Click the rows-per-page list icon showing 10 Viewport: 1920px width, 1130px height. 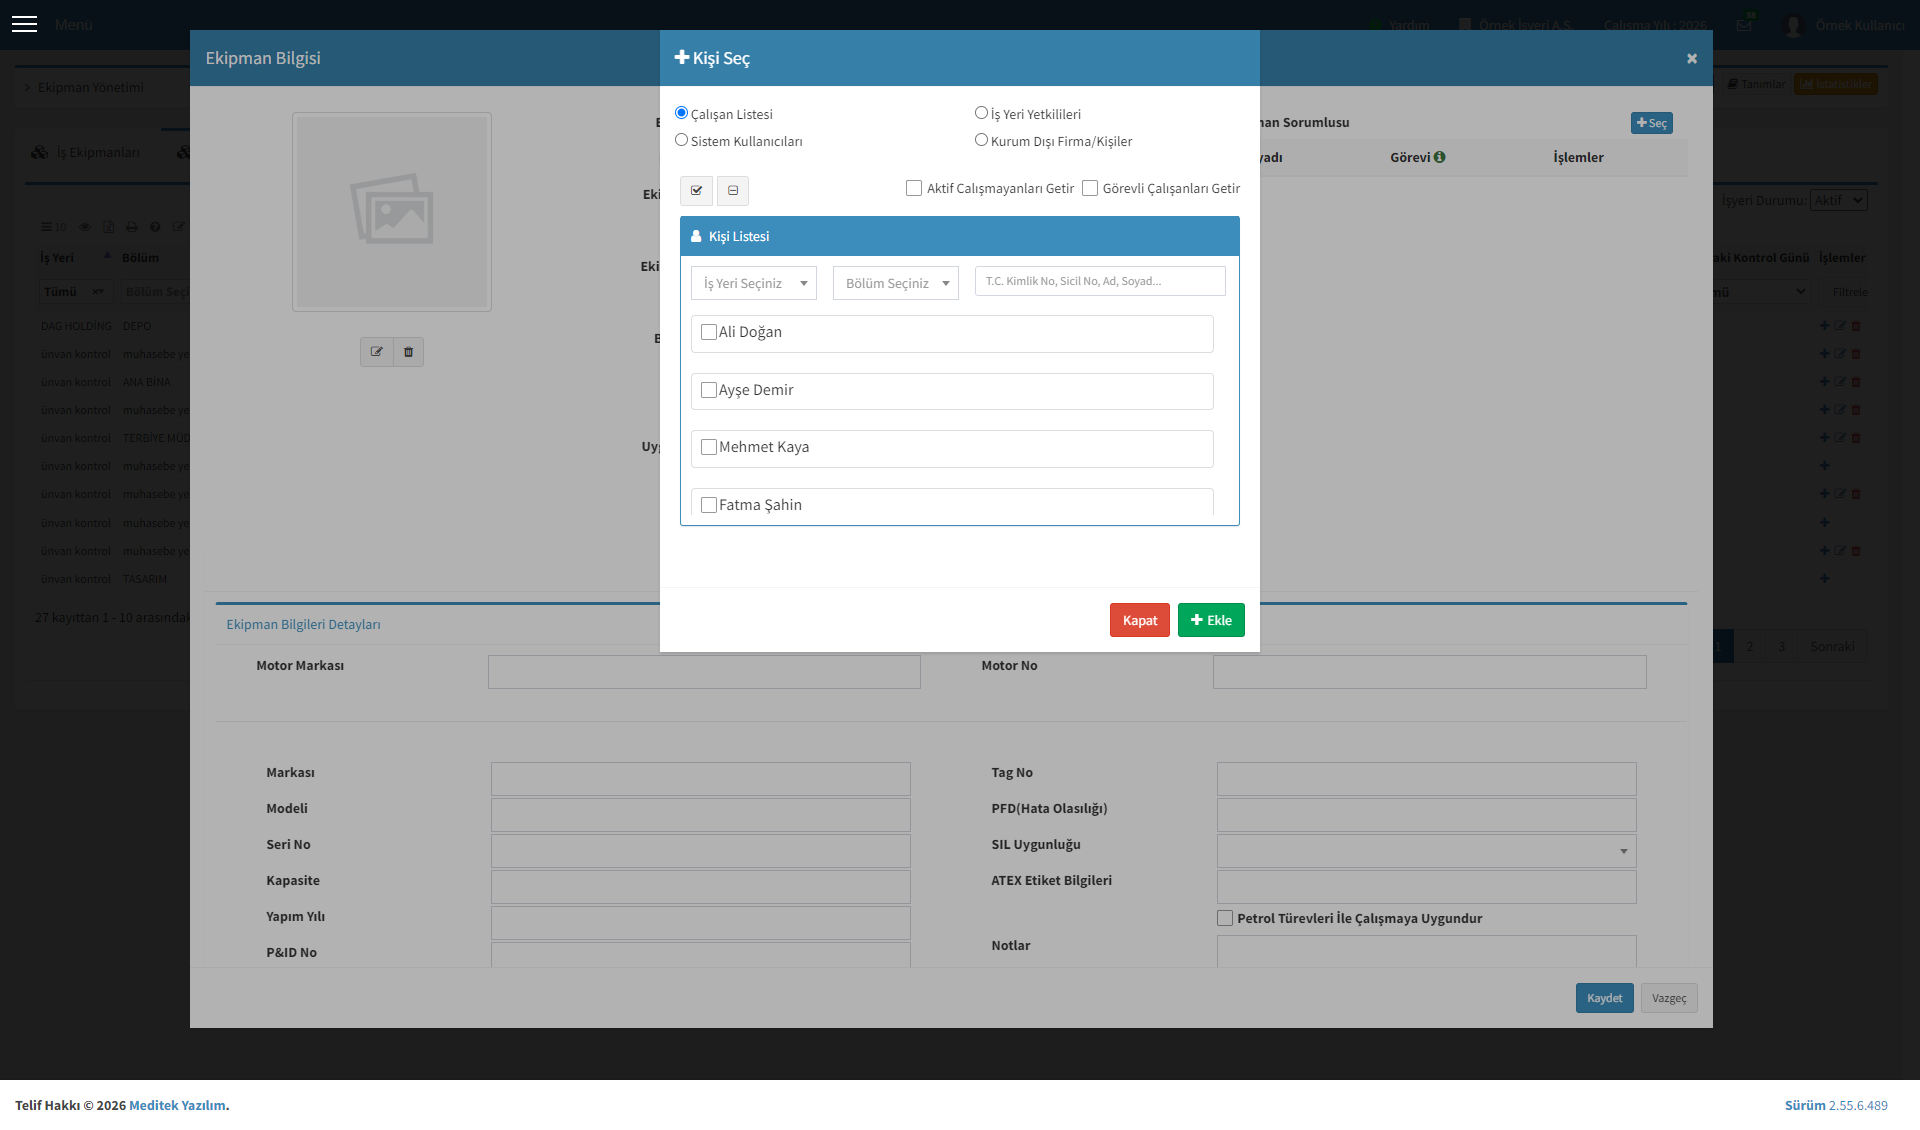(x=53, y=227)
